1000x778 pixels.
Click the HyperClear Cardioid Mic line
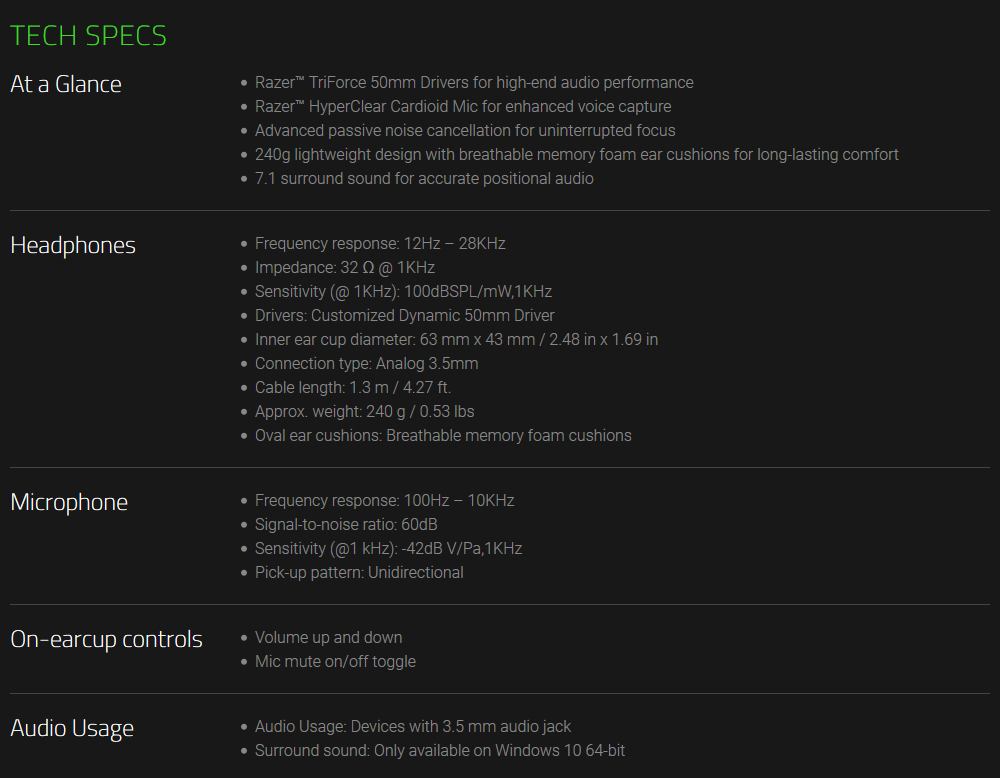coord(463,107)
